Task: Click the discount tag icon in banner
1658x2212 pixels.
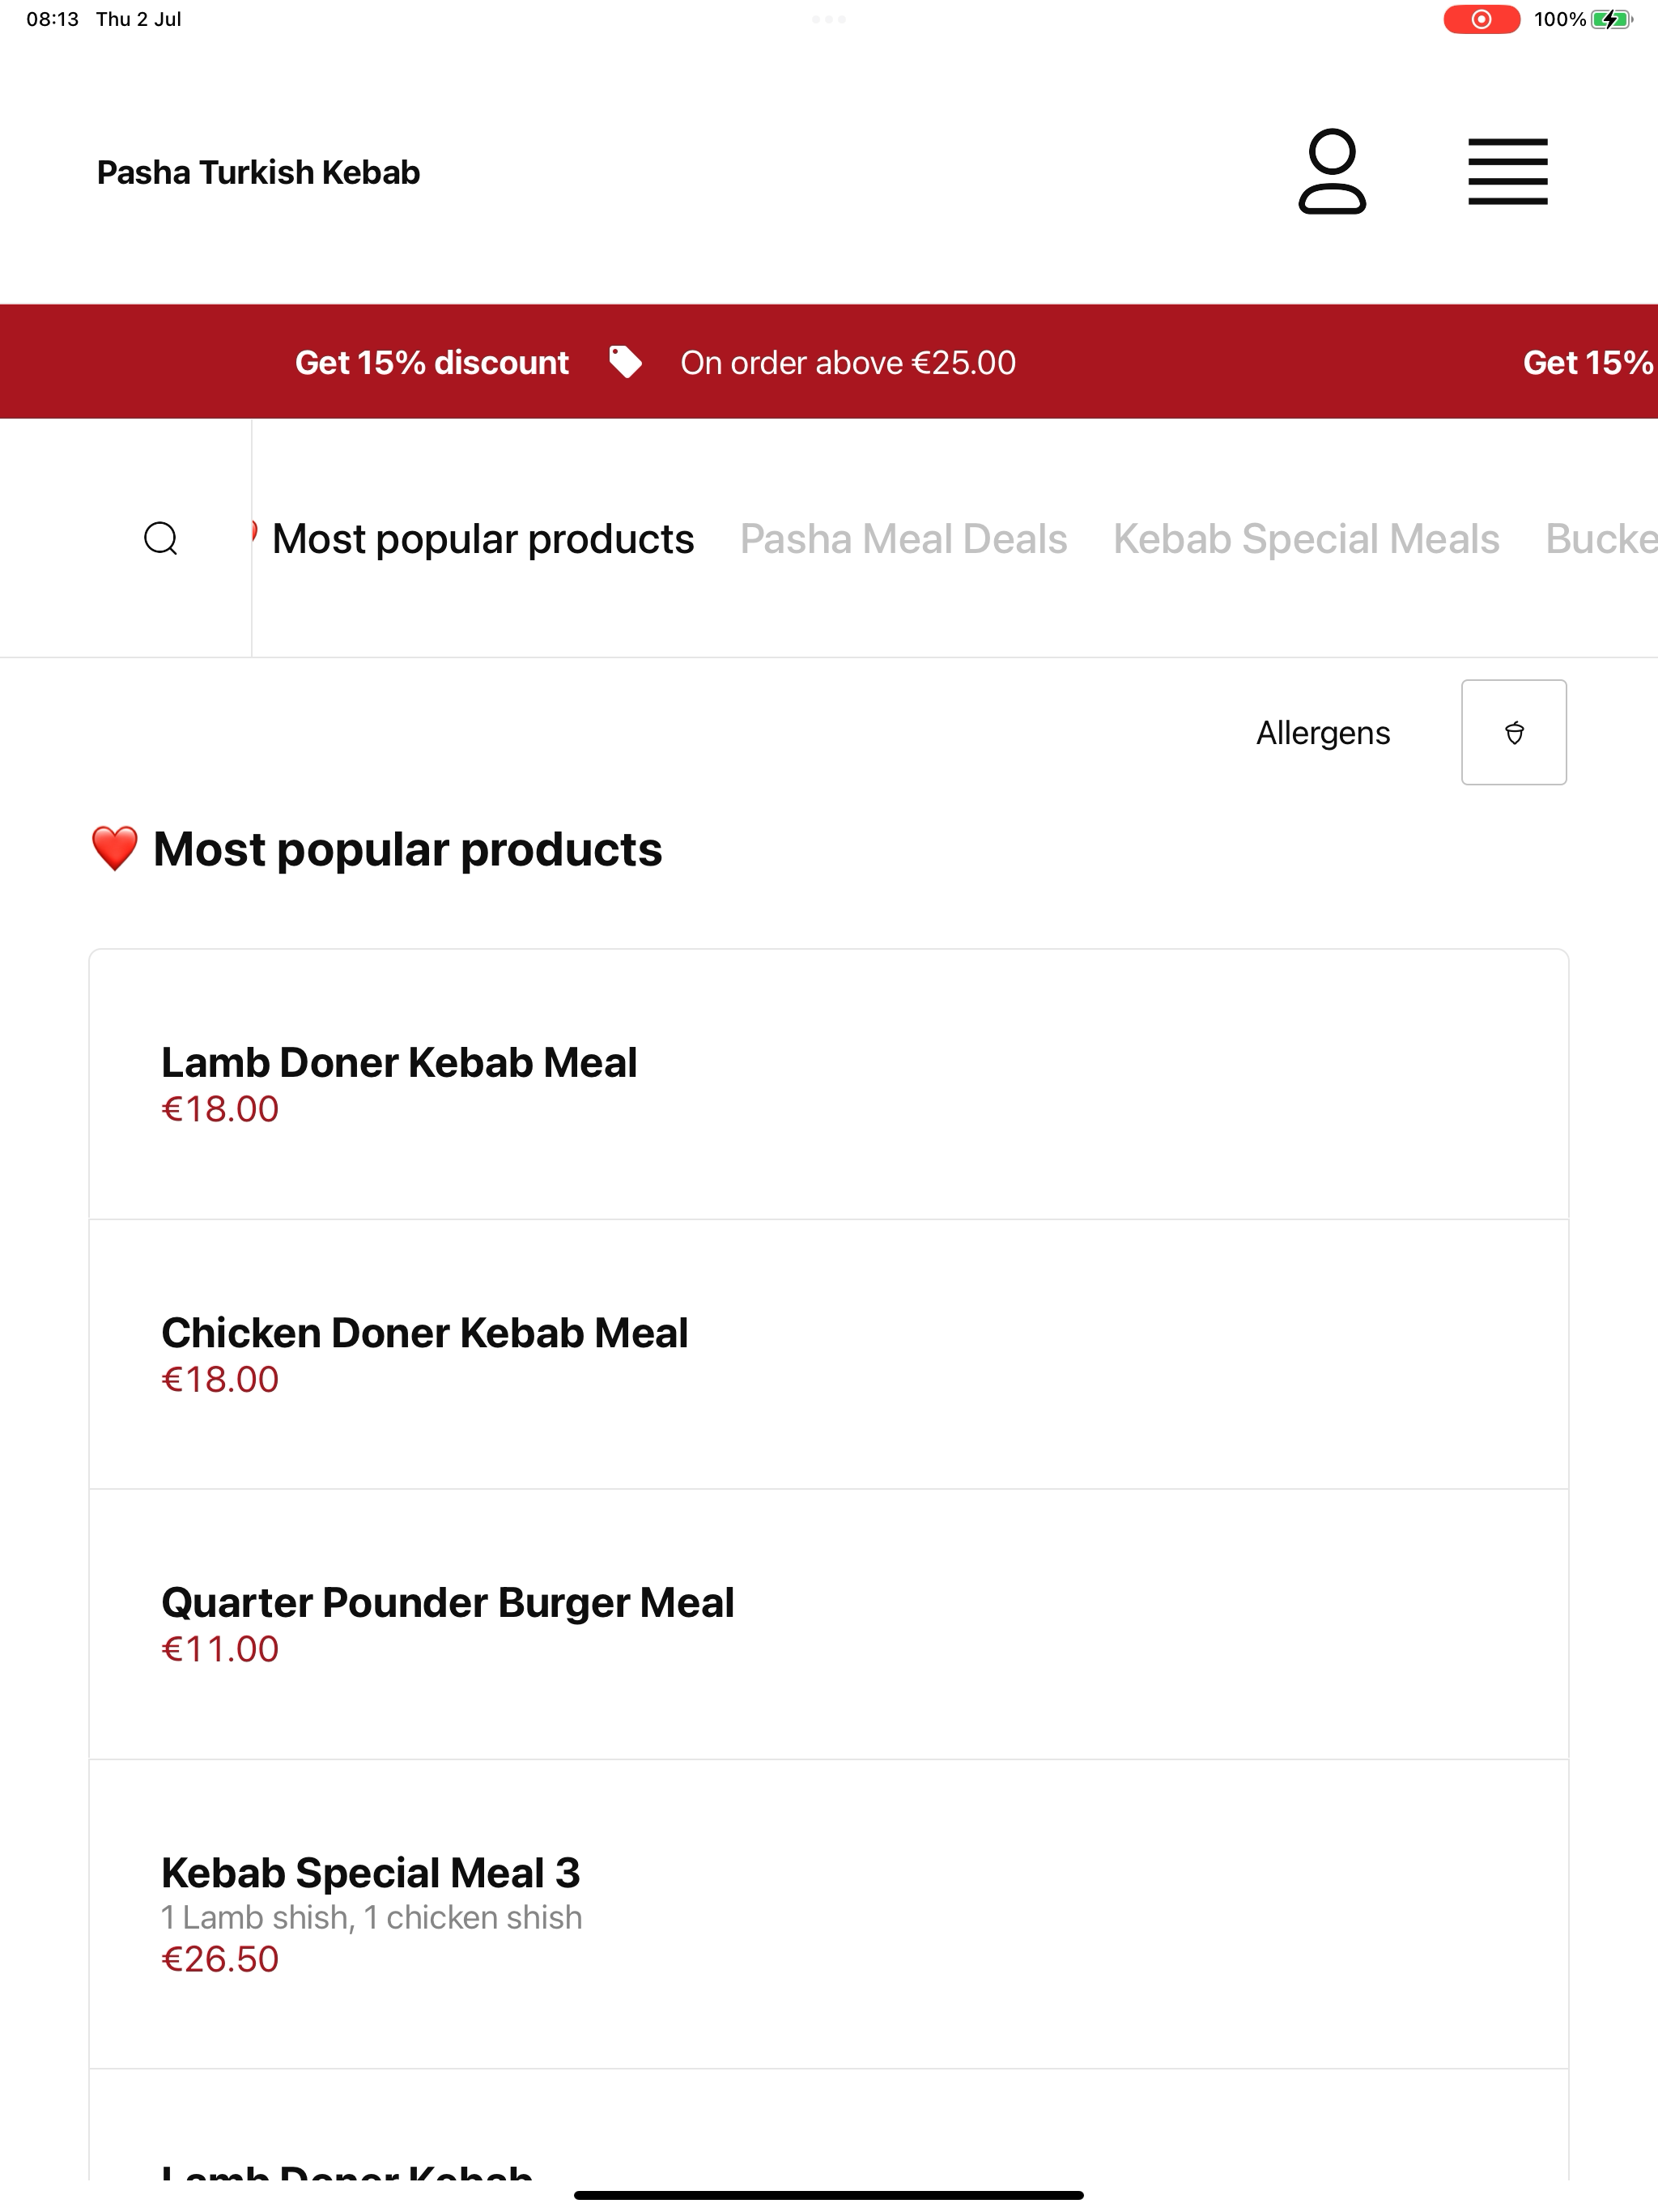Action: 625,361
